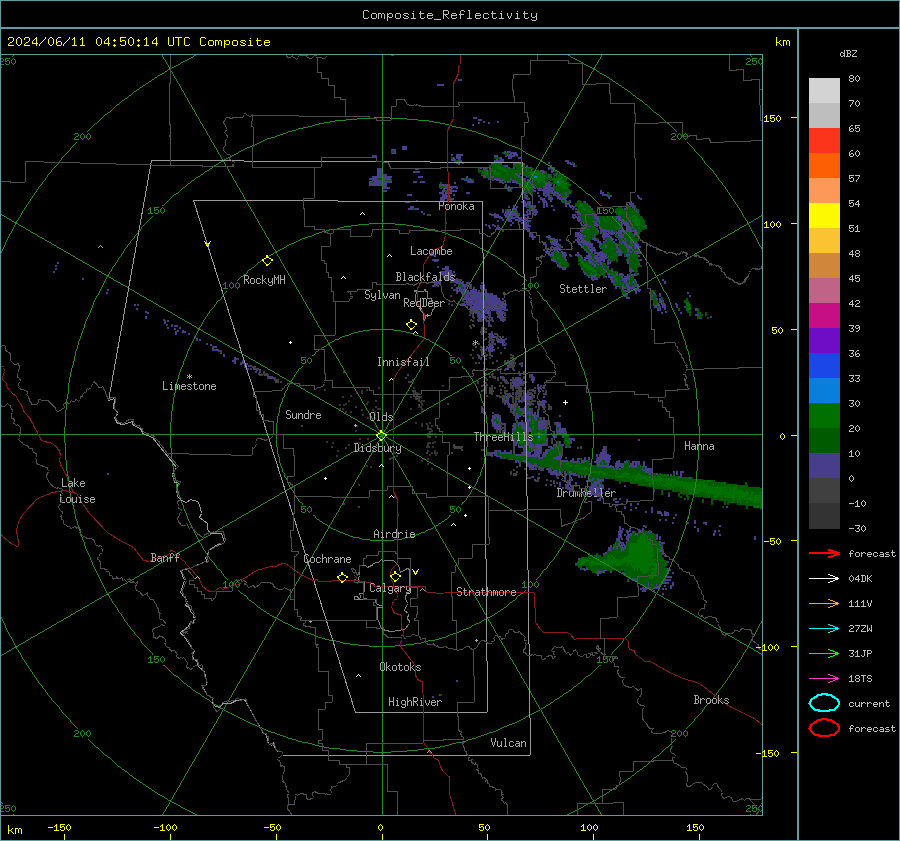Click the Drumheller label on map
This screenshot has width=900, height=841.
click(586, 493)
